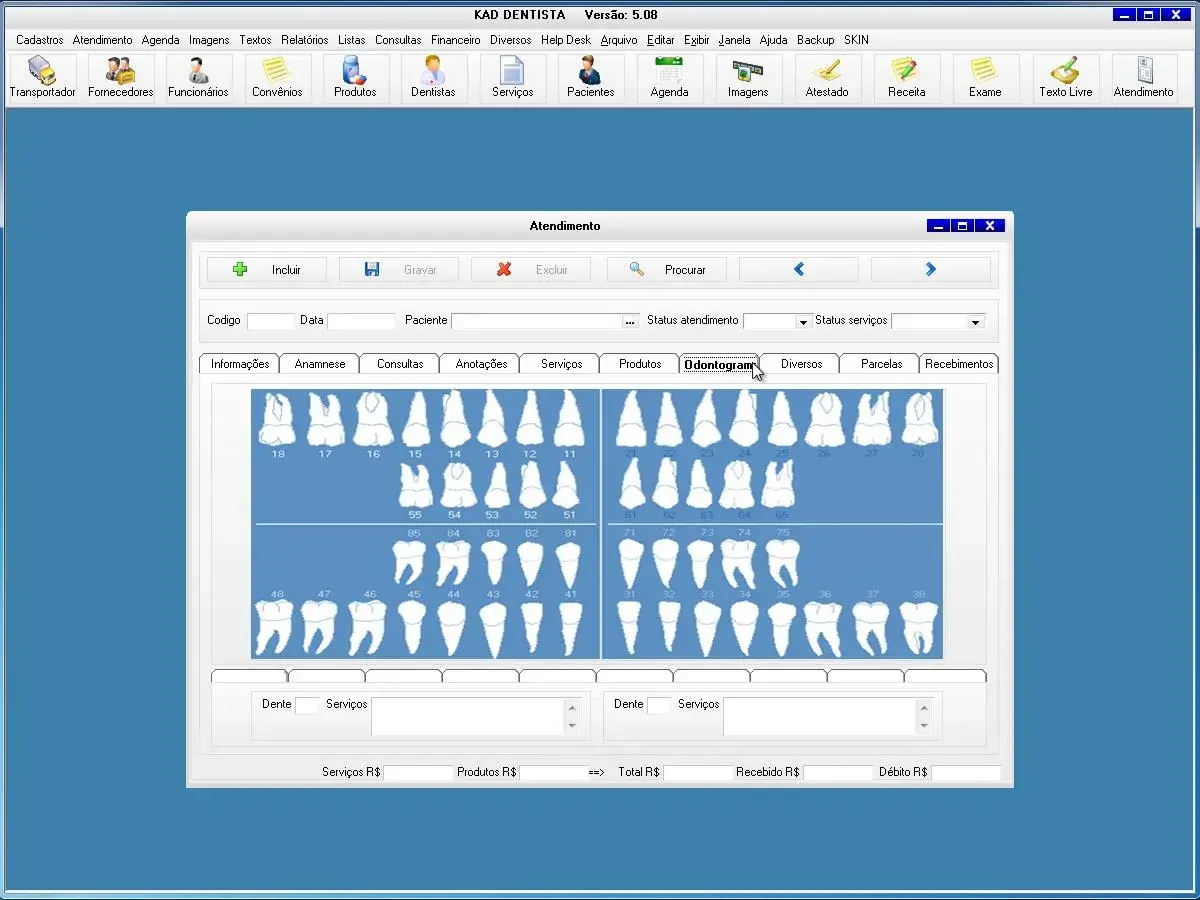
Task: Expand the Status atendimento dropdown
Action: click(x=802, y=322)
